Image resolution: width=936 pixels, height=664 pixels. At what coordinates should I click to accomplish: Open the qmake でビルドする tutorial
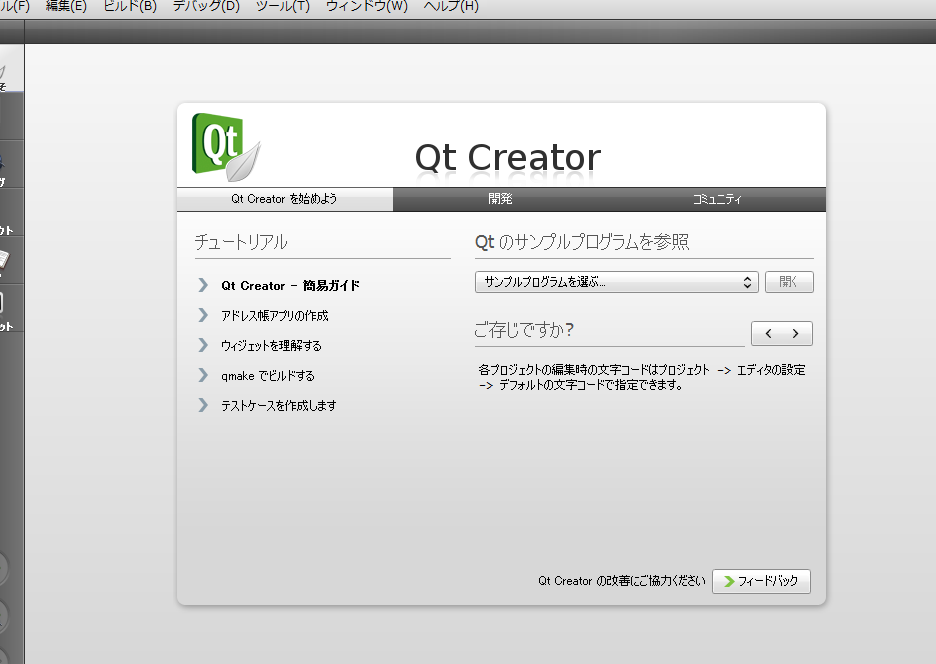[x=267, y=376]
